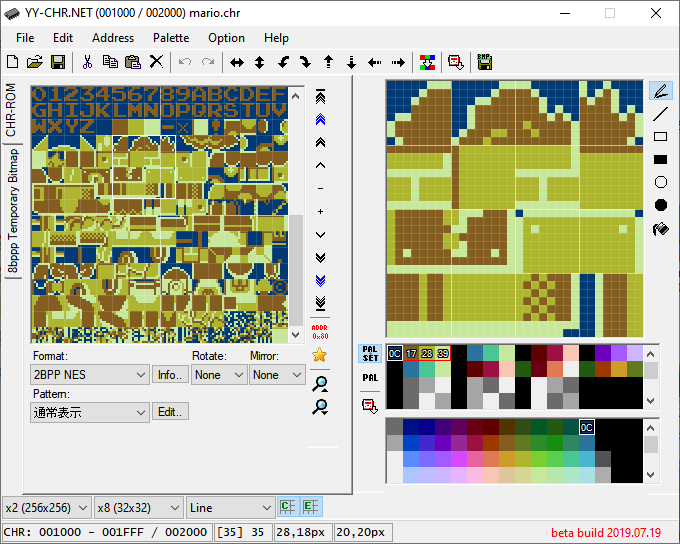Click the yellow star bookmark icon

pos(320,354)
